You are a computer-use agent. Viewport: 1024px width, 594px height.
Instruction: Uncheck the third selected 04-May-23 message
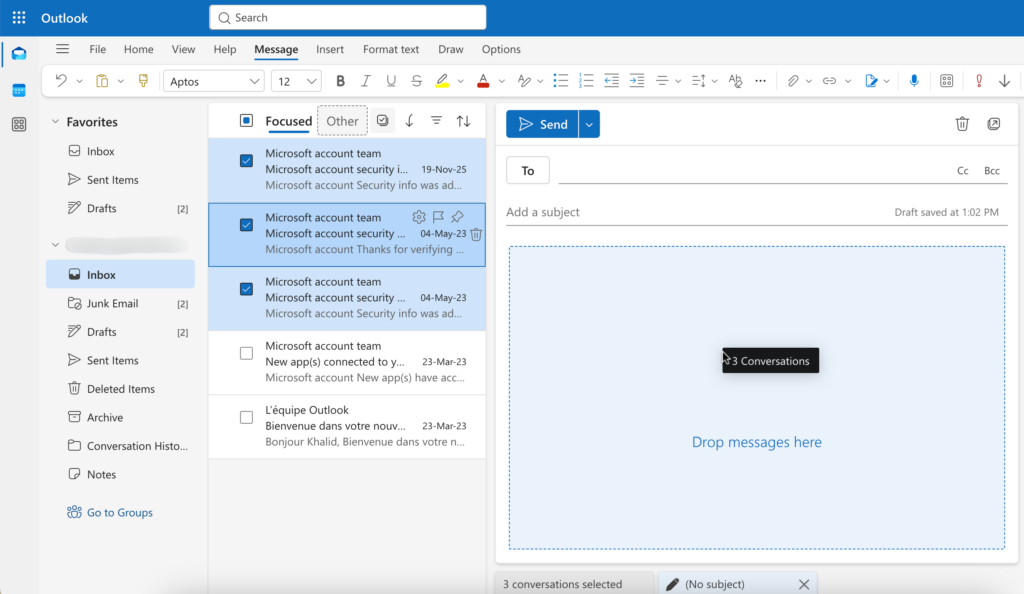tap(246, 289)
